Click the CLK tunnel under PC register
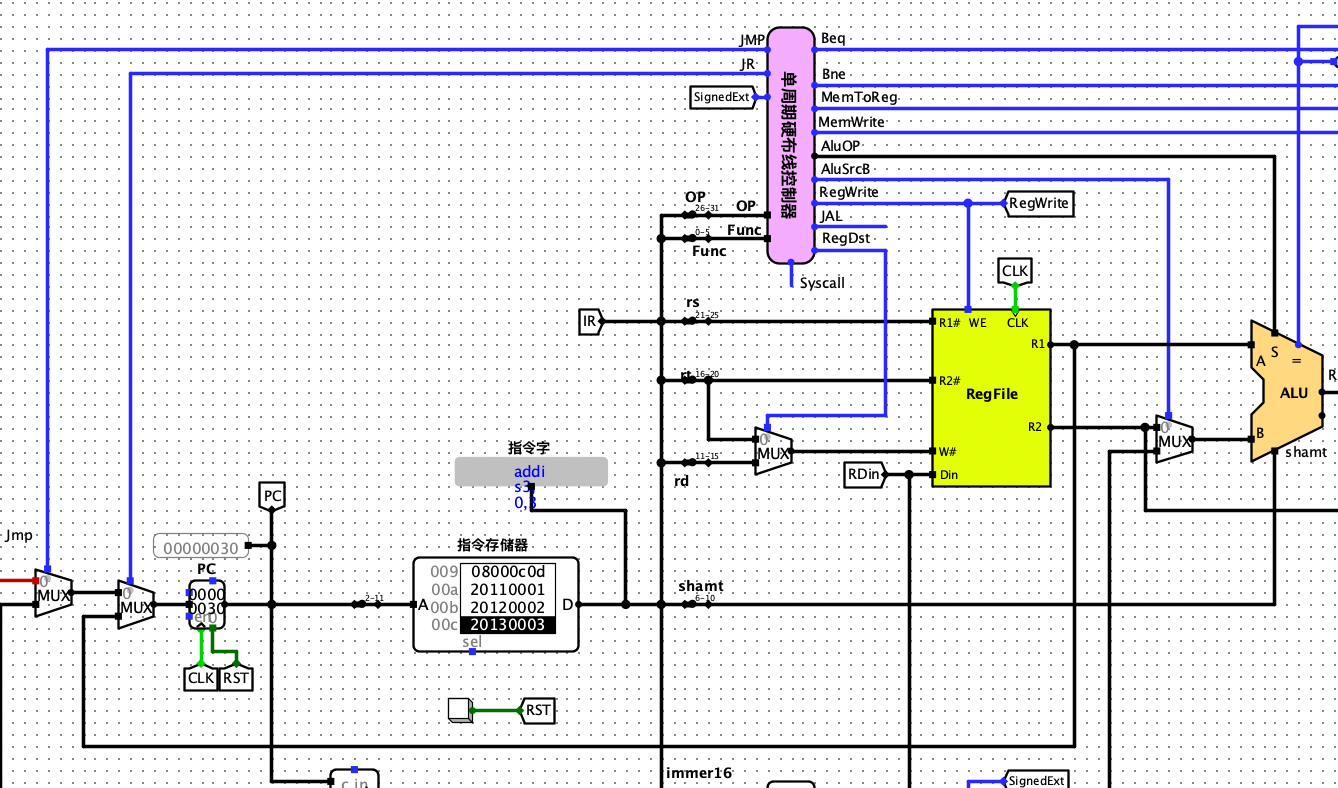 point(201,678)
